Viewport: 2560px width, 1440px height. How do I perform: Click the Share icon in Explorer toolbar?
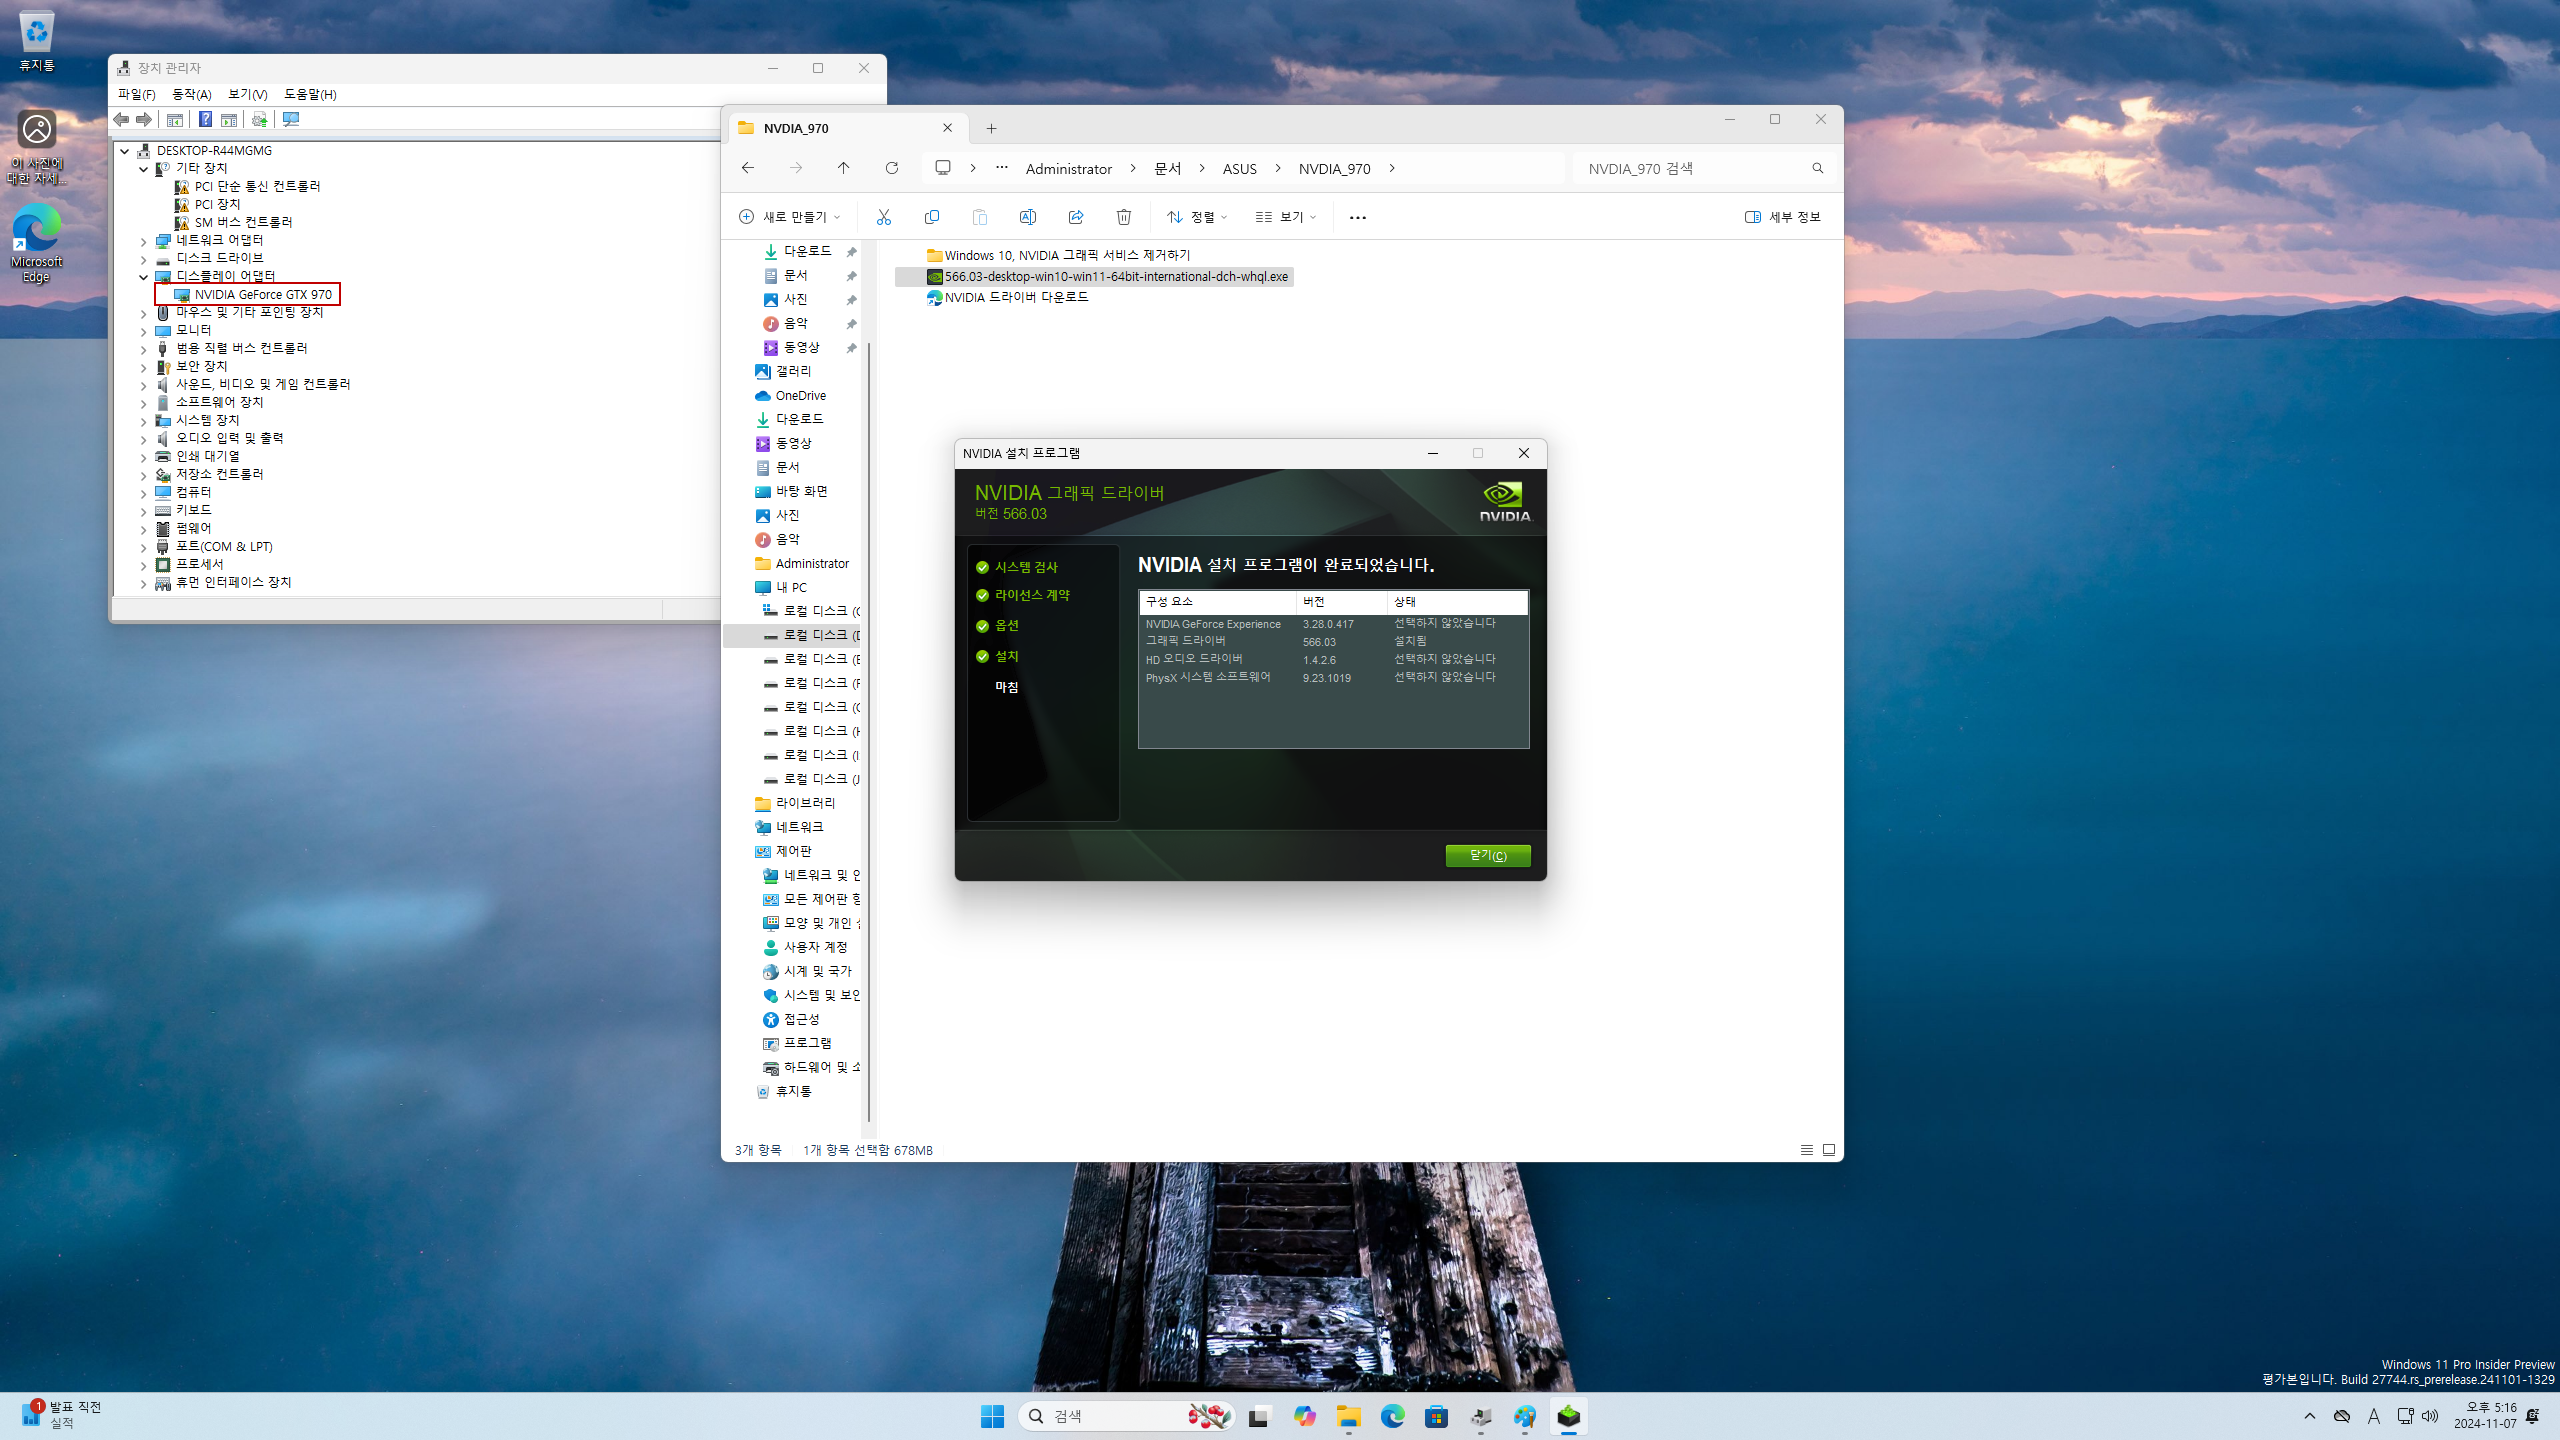(x=1075, y=217)
